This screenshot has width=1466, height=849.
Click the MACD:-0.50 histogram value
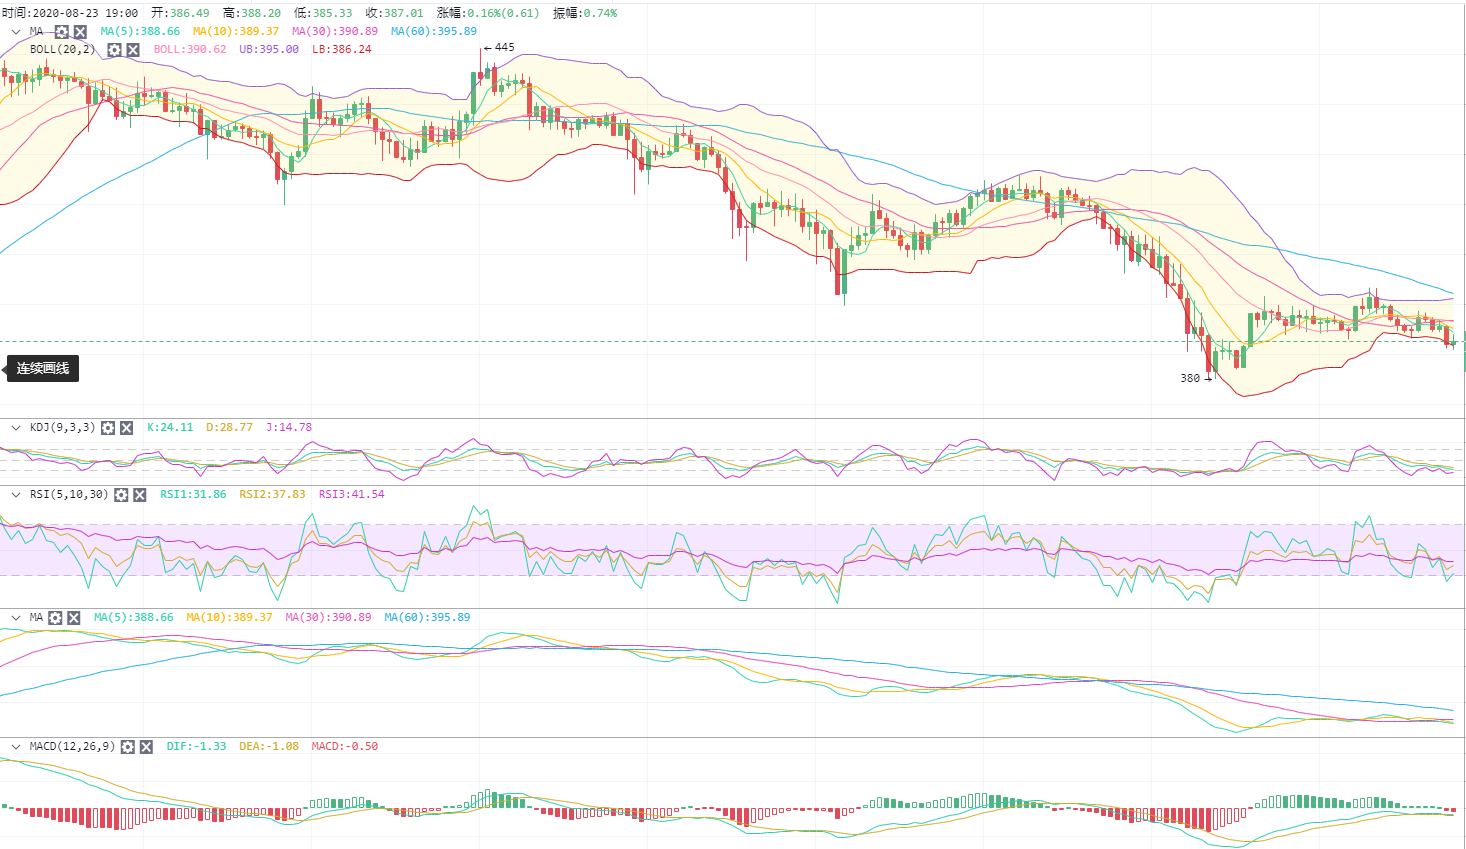tap(345, 747)
